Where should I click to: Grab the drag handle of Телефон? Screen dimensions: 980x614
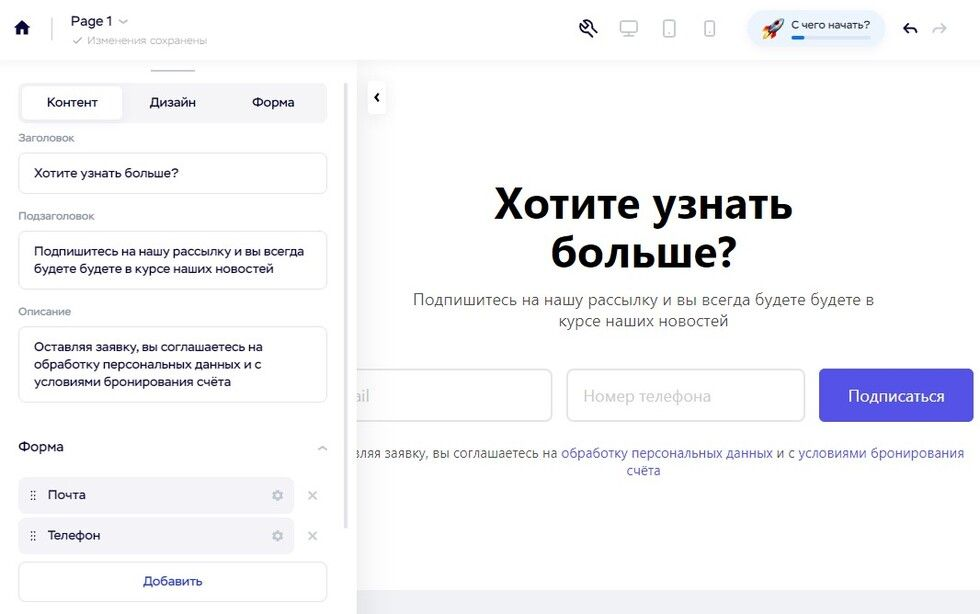33,536
